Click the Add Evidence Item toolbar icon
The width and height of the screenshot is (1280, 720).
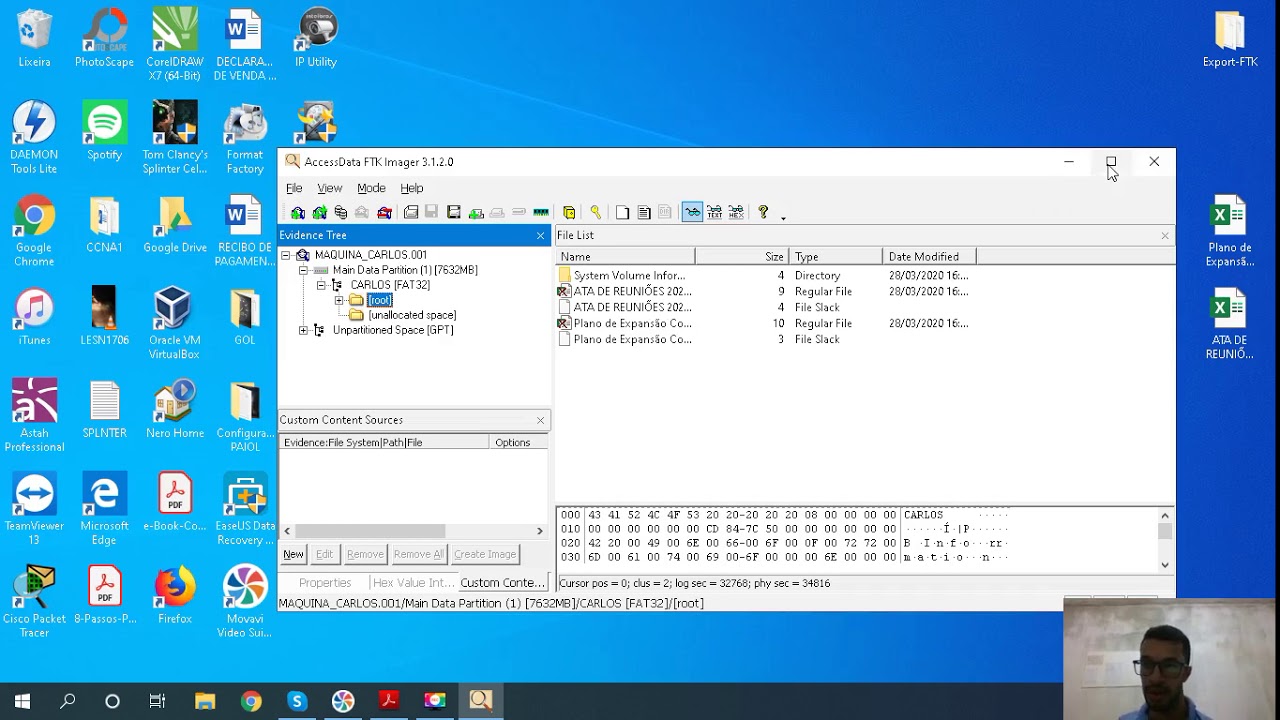coord(298,212)
